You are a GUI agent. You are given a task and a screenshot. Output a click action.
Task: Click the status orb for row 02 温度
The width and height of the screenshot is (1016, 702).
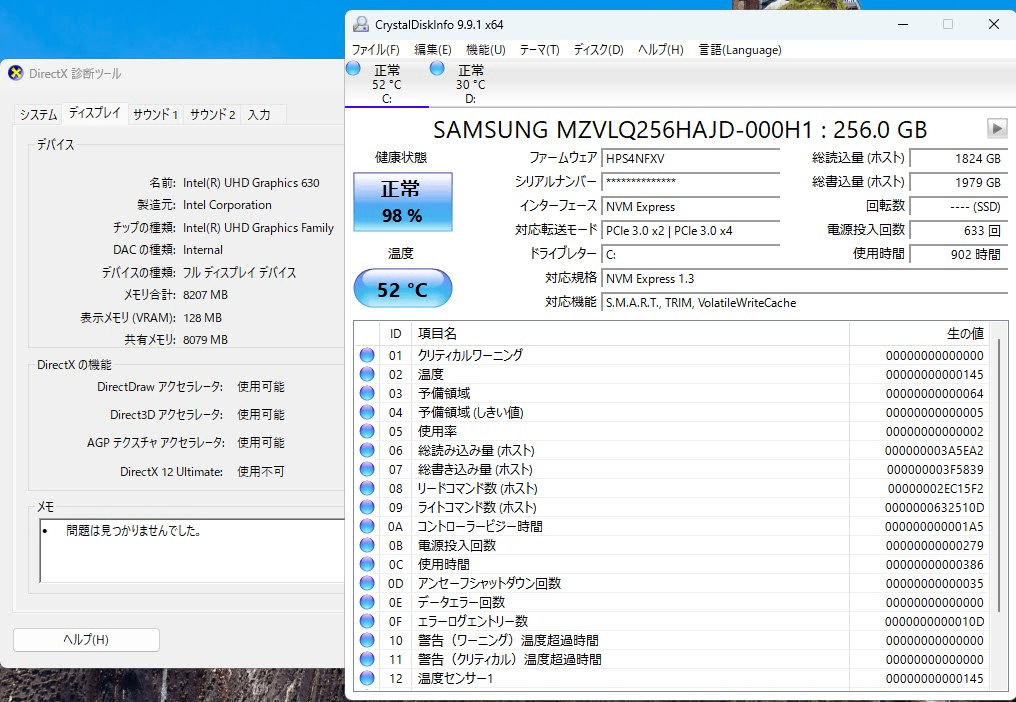coord(367,374)
